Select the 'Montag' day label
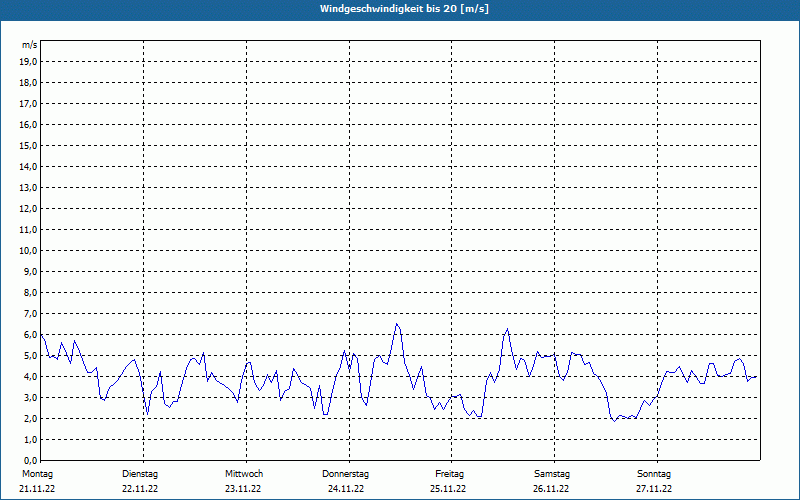This screenshot has width=800, height=500. tap(37, 474)
